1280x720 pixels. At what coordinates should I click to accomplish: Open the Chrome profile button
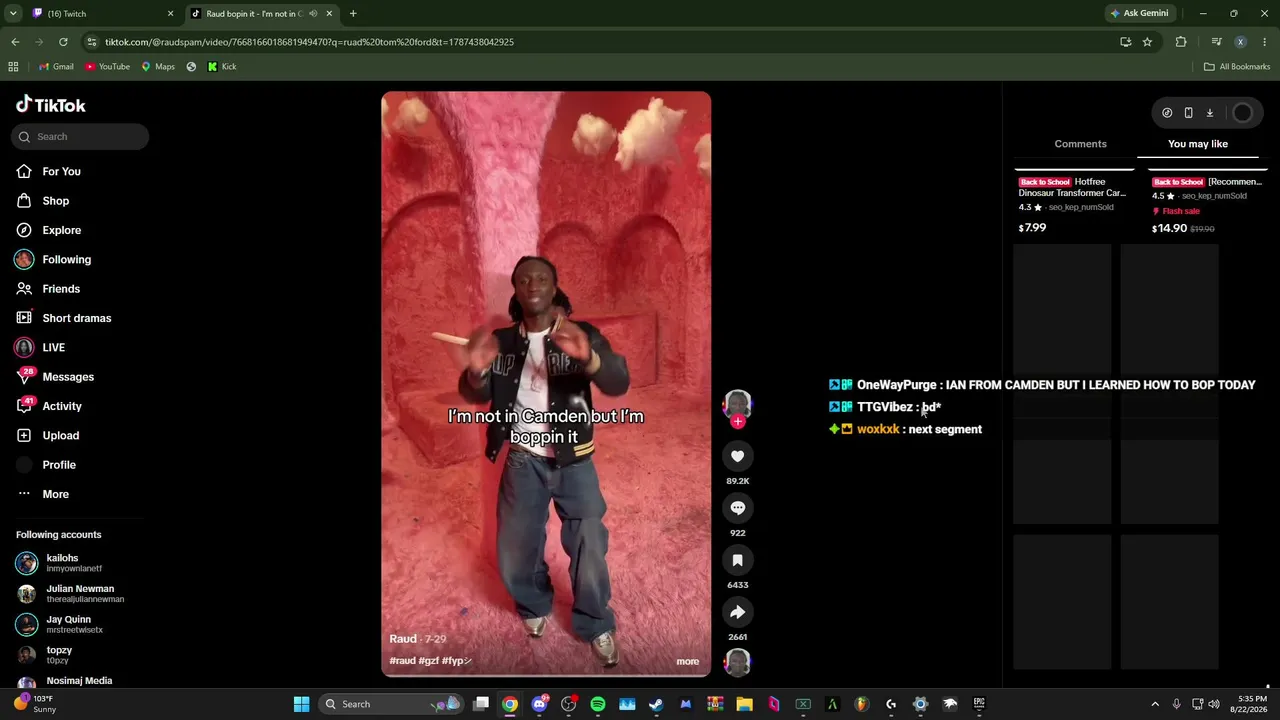[1240, 42]
